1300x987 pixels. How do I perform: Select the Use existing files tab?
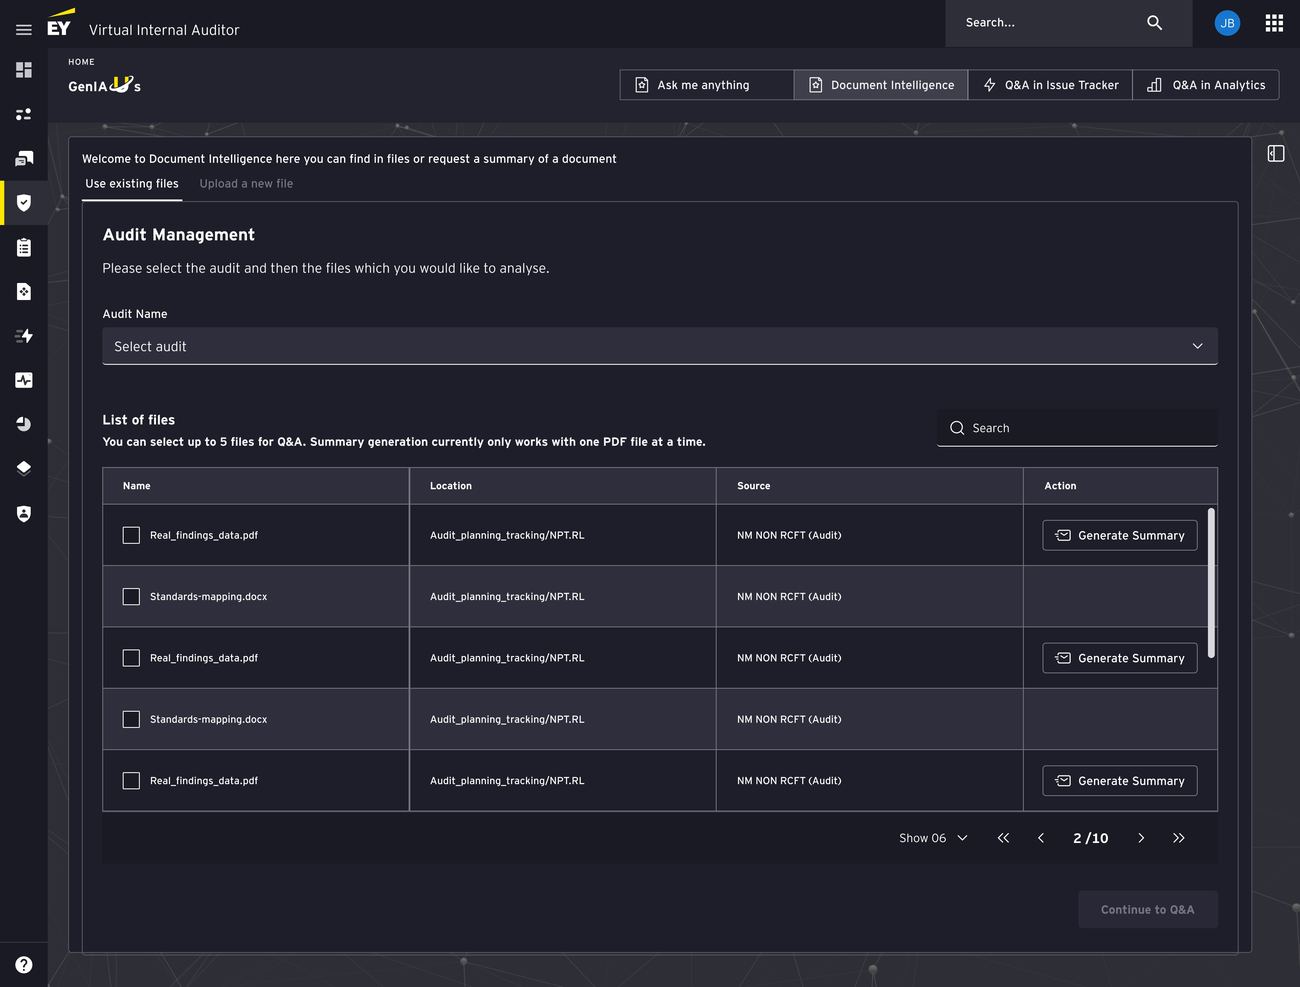click(x=132, y=184)
